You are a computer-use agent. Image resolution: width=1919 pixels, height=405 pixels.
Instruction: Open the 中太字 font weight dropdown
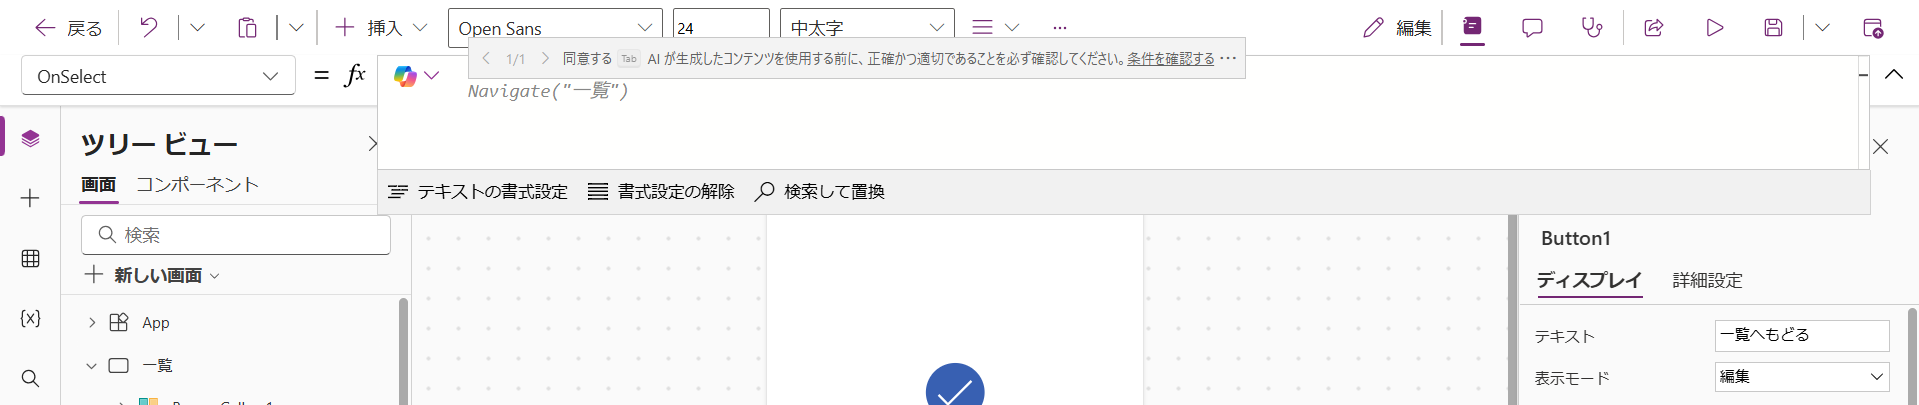(x=867, y=28)
